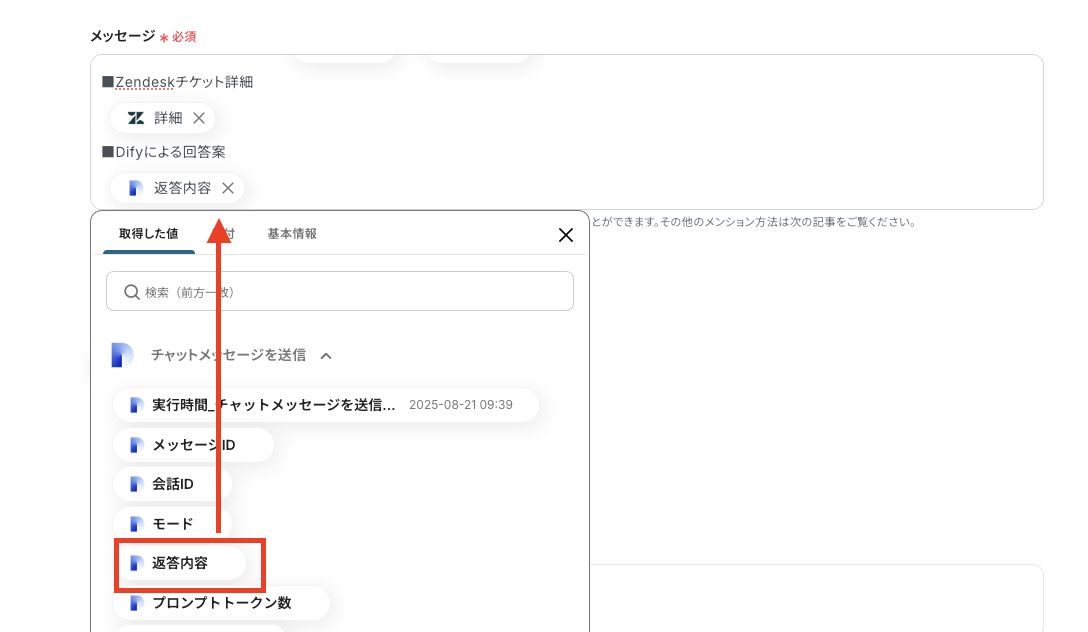This screenshot has height=632, width=1088.
Task: Click the Zendesk icon in the 詳細 chip
Action: 135,117
